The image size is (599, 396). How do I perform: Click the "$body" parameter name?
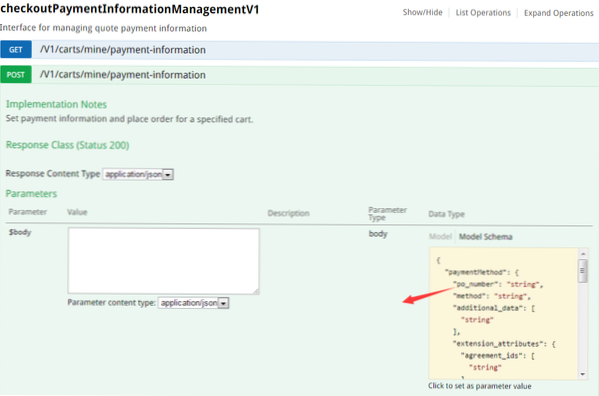(20, 232)
